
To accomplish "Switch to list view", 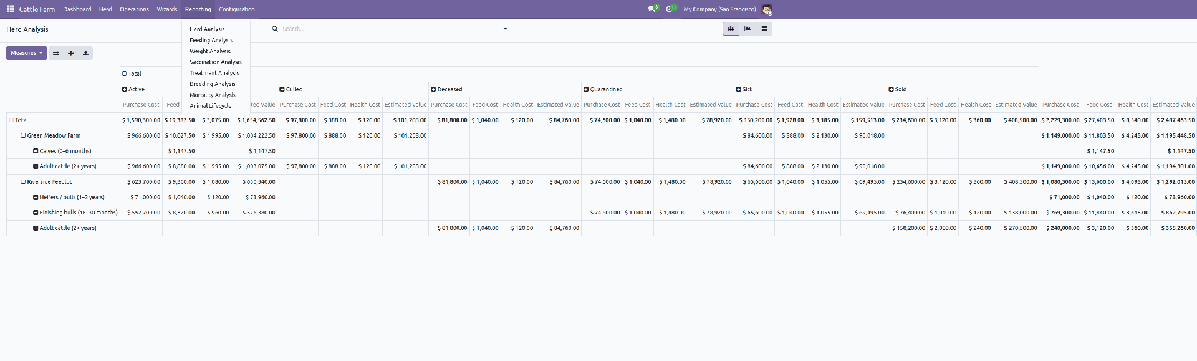I will tap(764, 29).
